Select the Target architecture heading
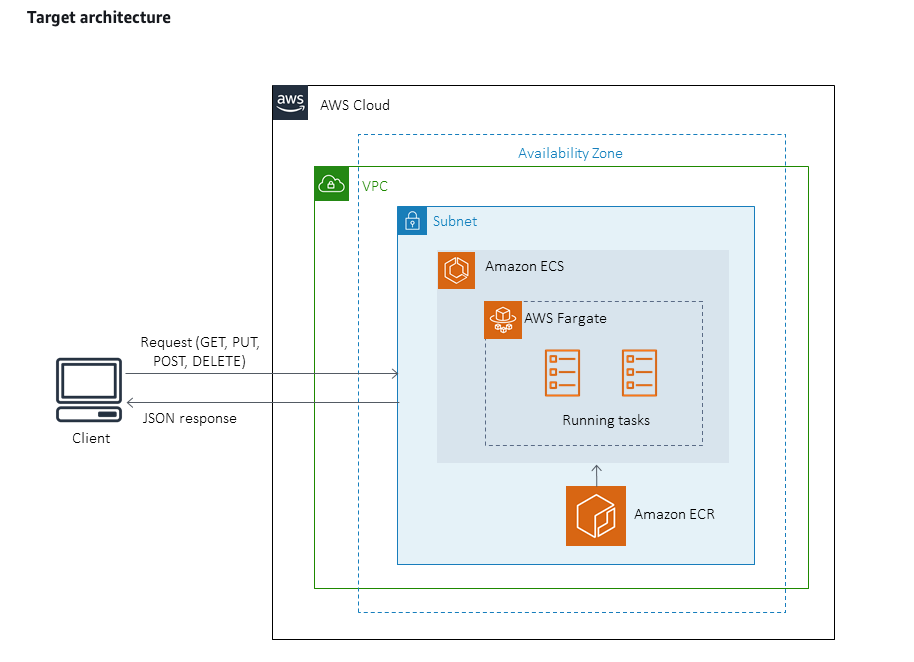This screenshot has width=914, height=662. coord(97,17)
